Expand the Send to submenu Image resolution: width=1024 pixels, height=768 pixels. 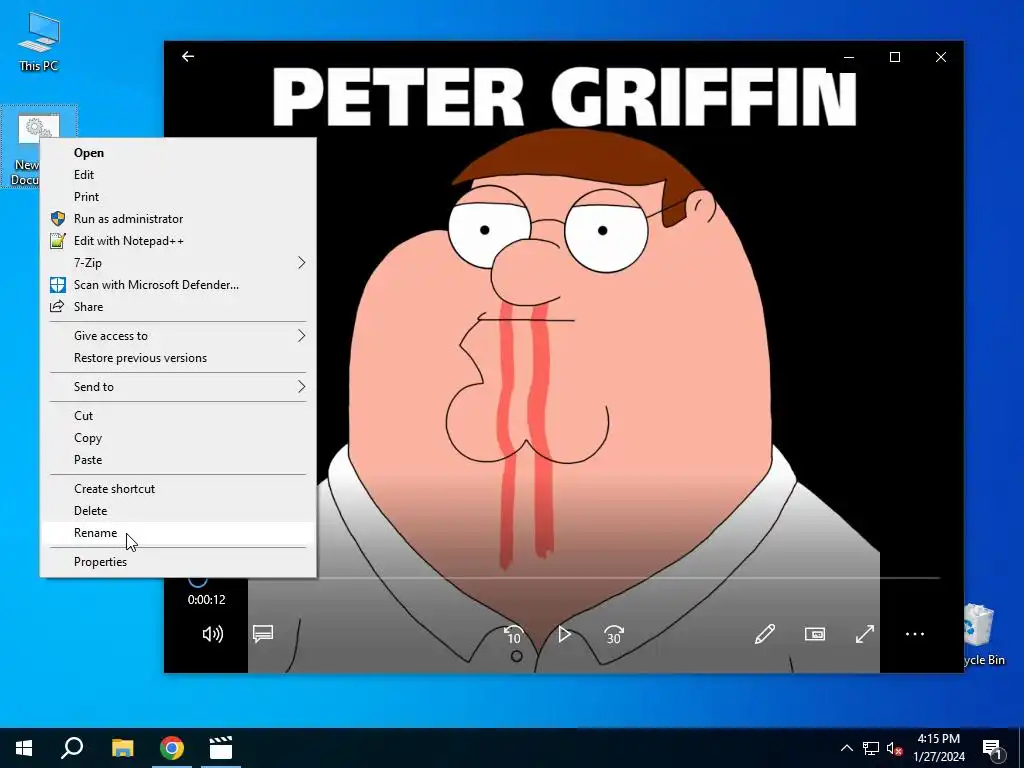coord(178,387)
